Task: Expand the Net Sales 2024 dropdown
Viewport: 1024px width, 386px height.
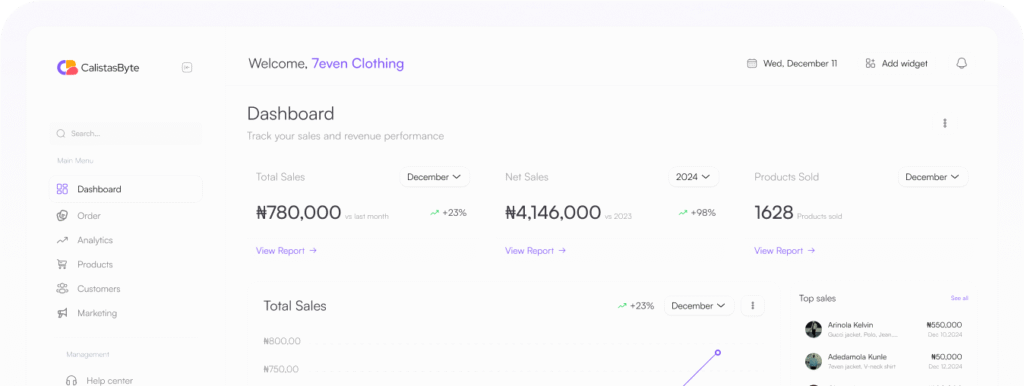Action: pyautogui.click(x=693, y=177)
